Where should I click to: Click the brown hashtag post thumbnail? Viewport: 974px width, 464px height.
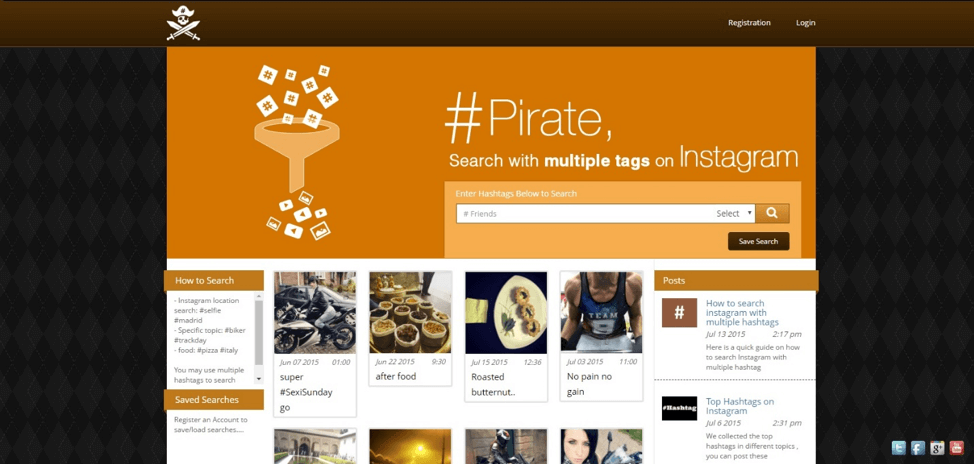(x=679, y=312)
